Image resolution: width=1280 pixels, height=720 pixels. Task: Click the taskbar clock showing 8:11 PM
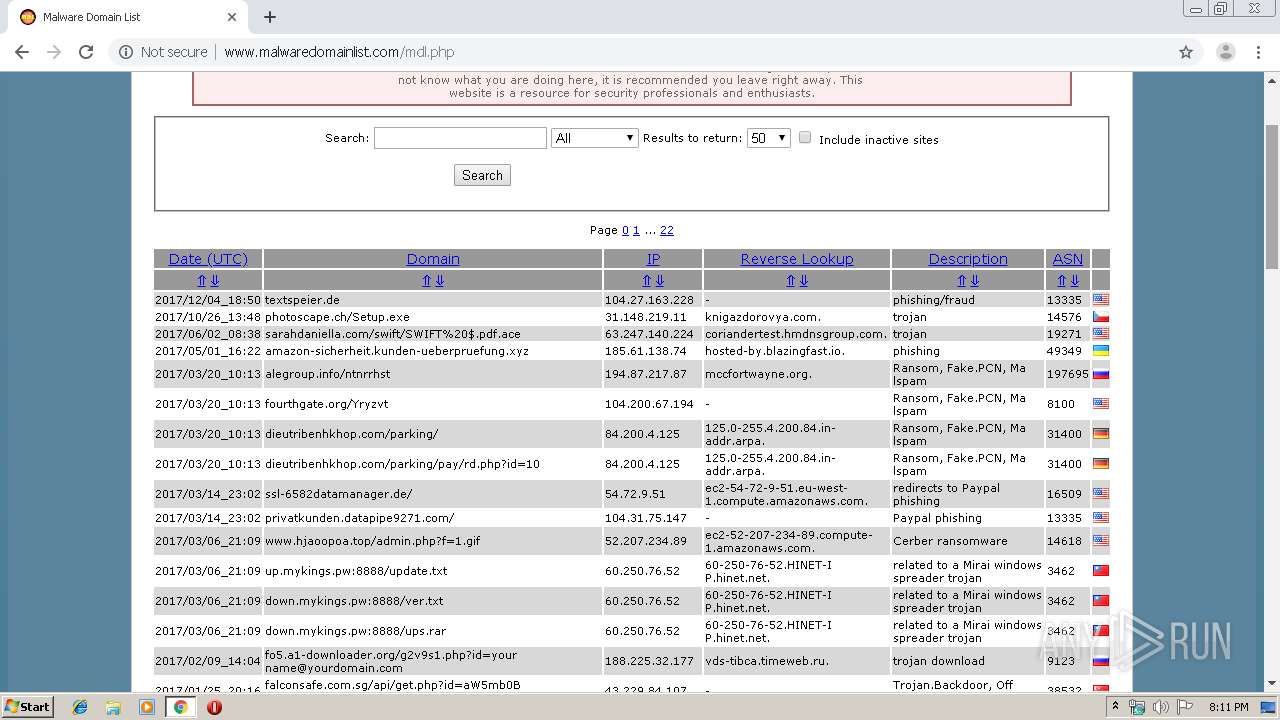(1228, 707)
